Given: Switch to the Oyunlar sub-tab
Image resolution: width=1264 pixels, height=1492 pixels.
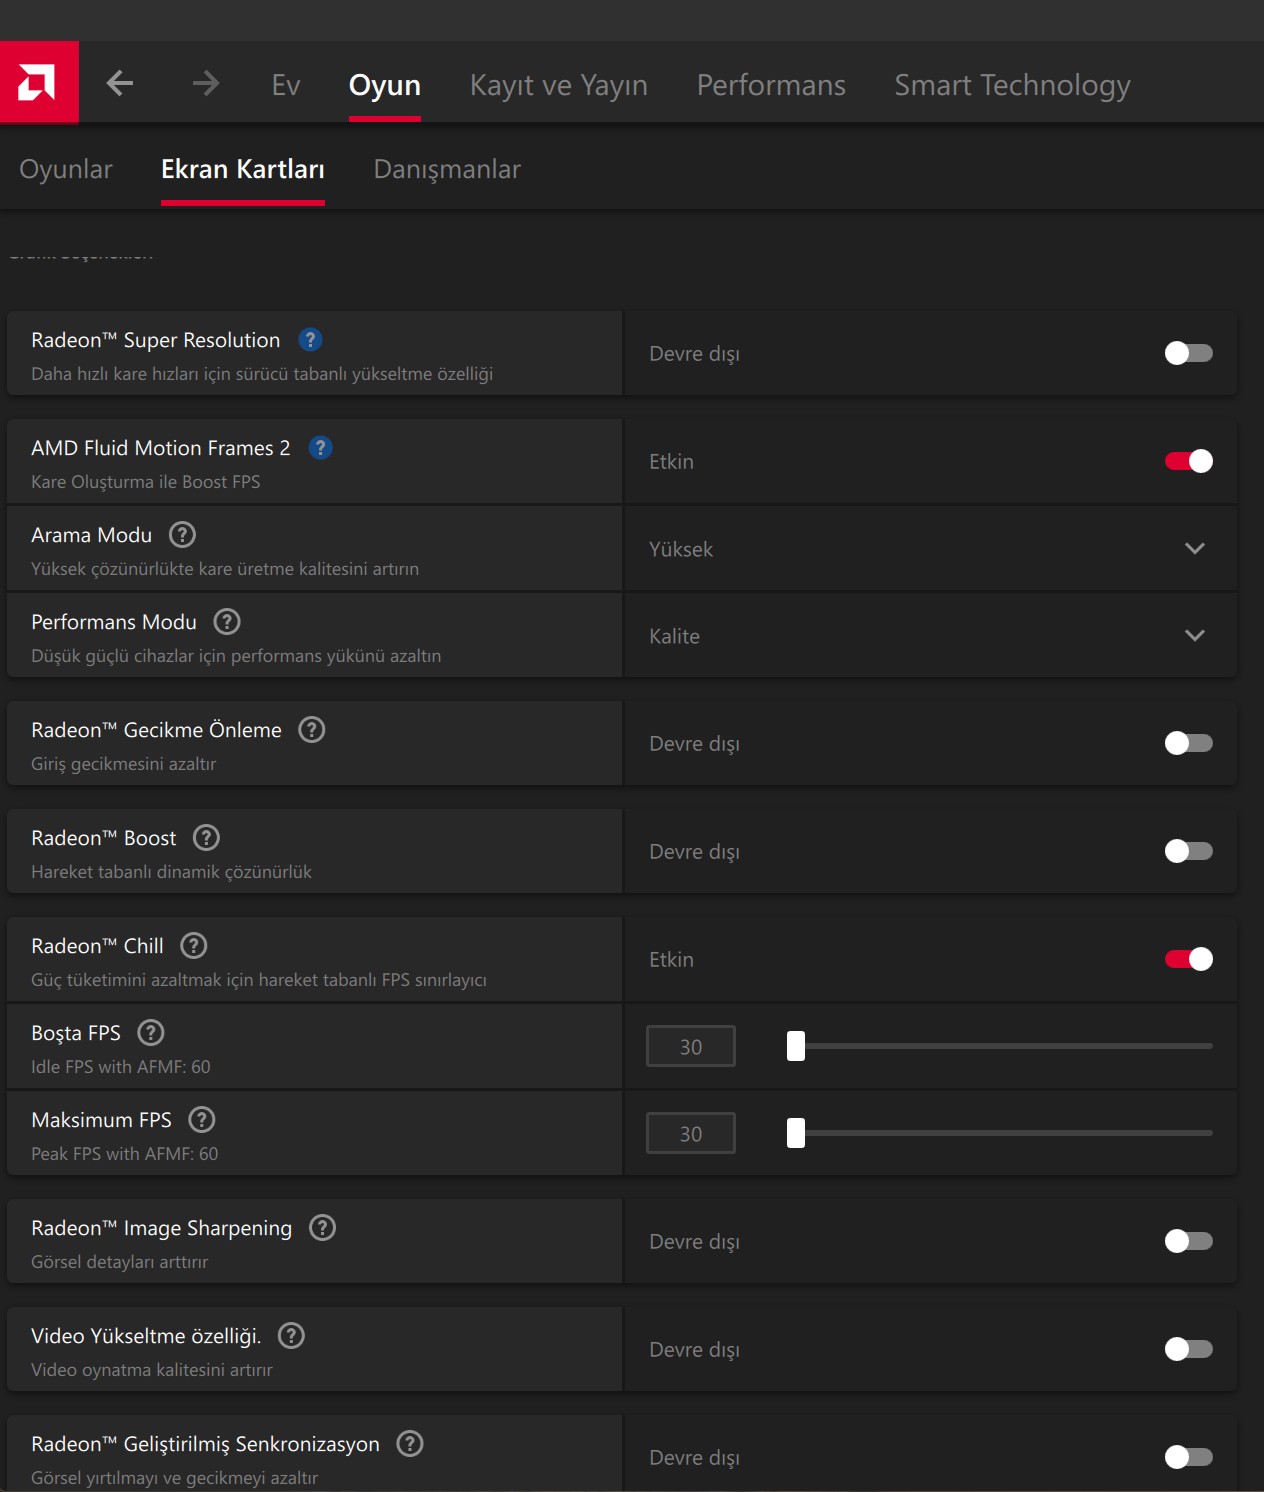Looking at the screenshot, I should click(x=66, y=169).
